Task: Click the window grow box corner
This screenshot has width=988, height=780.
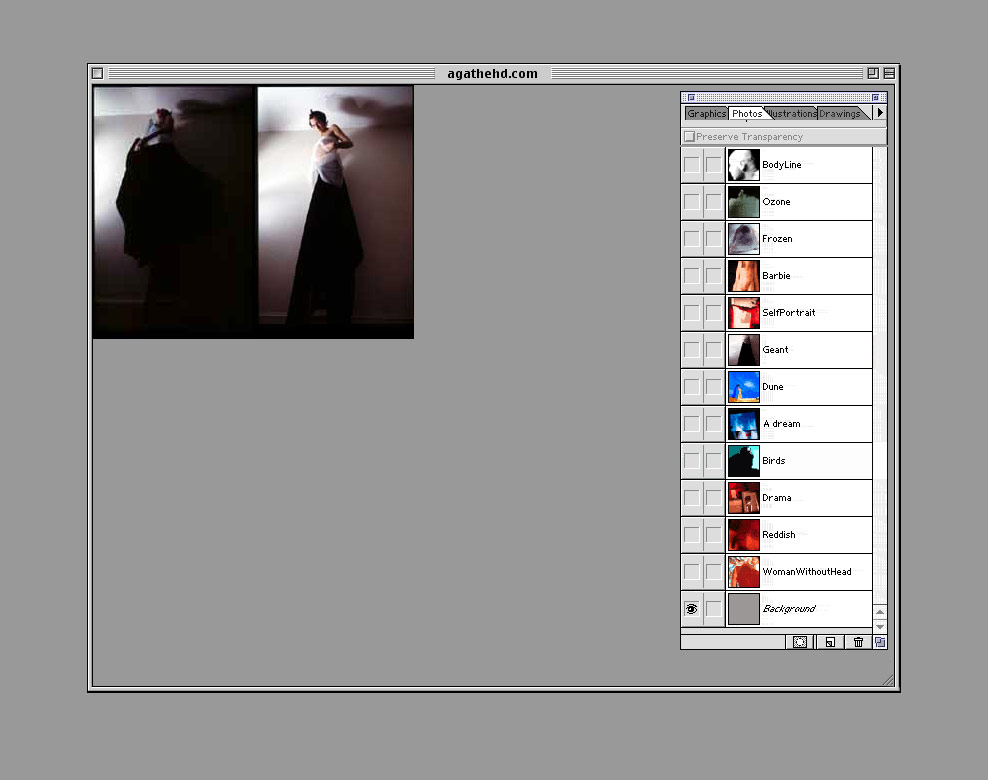Action: [888, 680]
